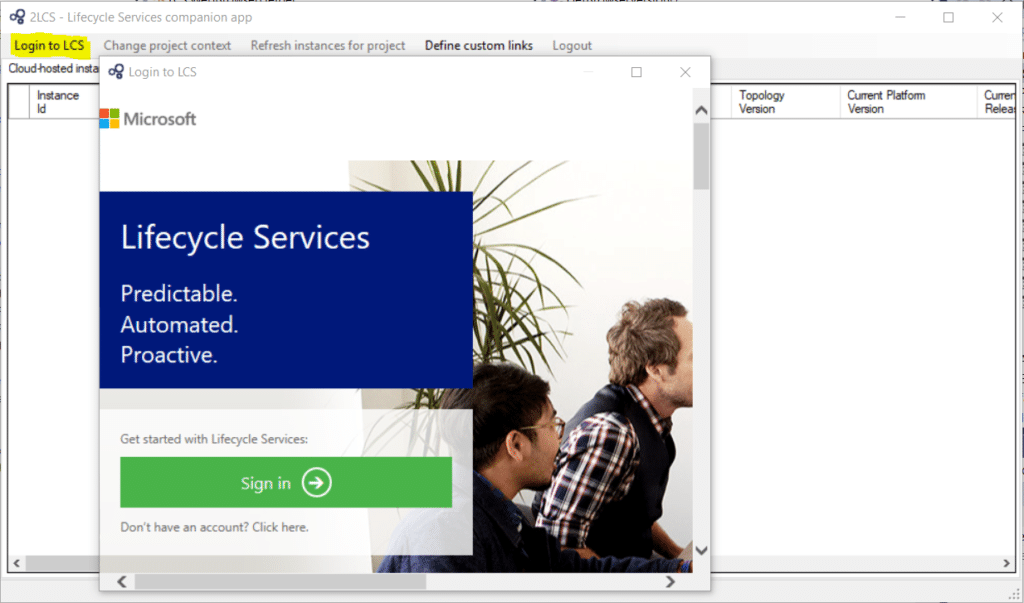Open Define custom links menu
The height and width of the screenshot is (603, 1024).
tap(478, 45)
